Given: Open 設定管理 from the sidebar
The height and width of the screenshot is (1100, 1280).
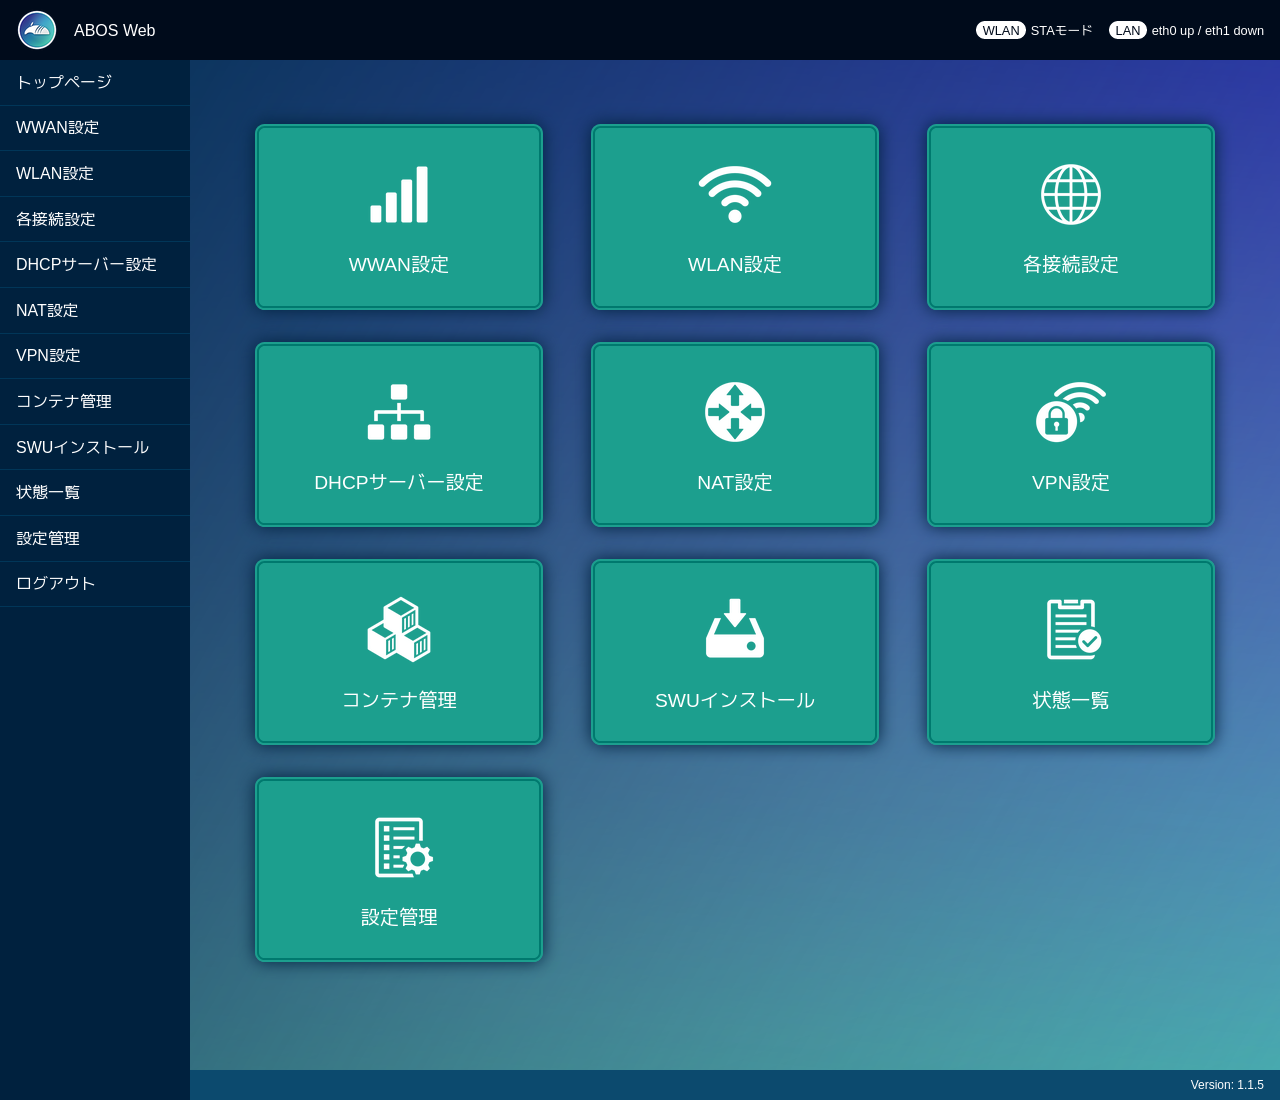Looking at the screenshot, I should 95,539.
